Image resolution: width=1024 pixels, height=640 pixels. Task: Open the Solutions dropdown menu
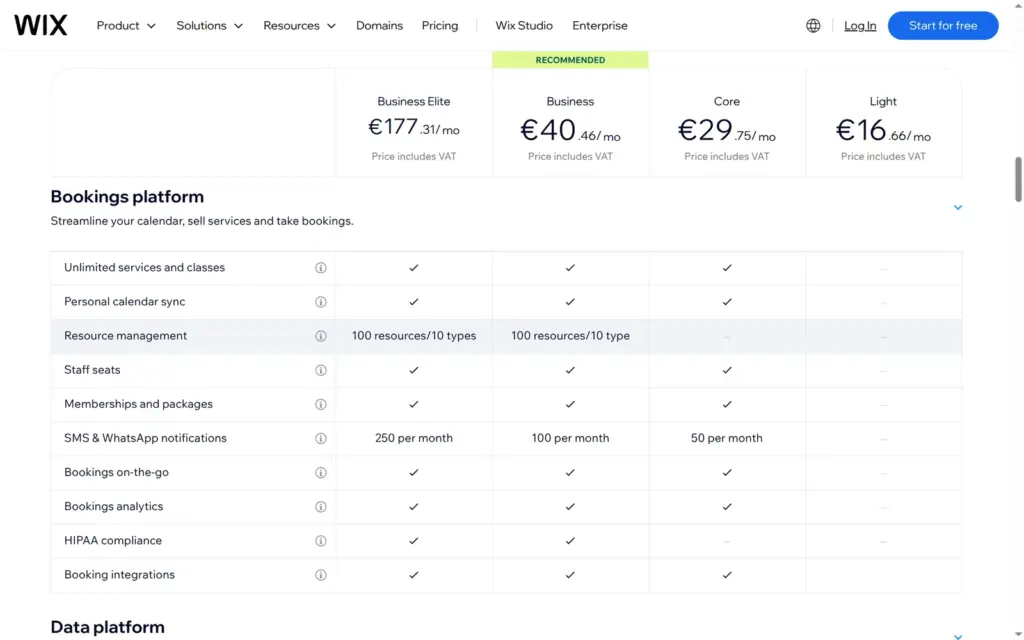pyautogui.click(x=209, y=25)
